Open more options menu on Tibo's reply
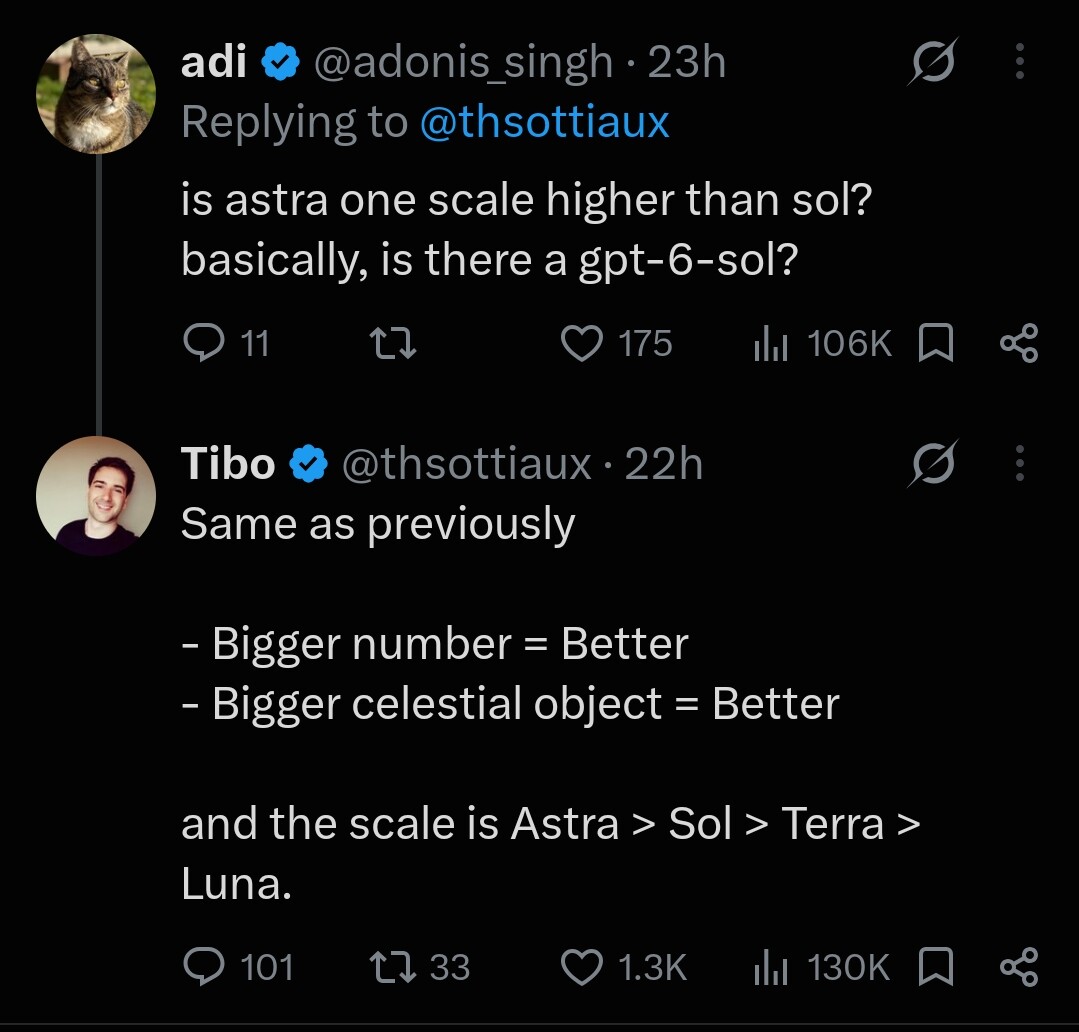The width and height of the screenshot is (1079, 1032). (x=1020, y=463)
